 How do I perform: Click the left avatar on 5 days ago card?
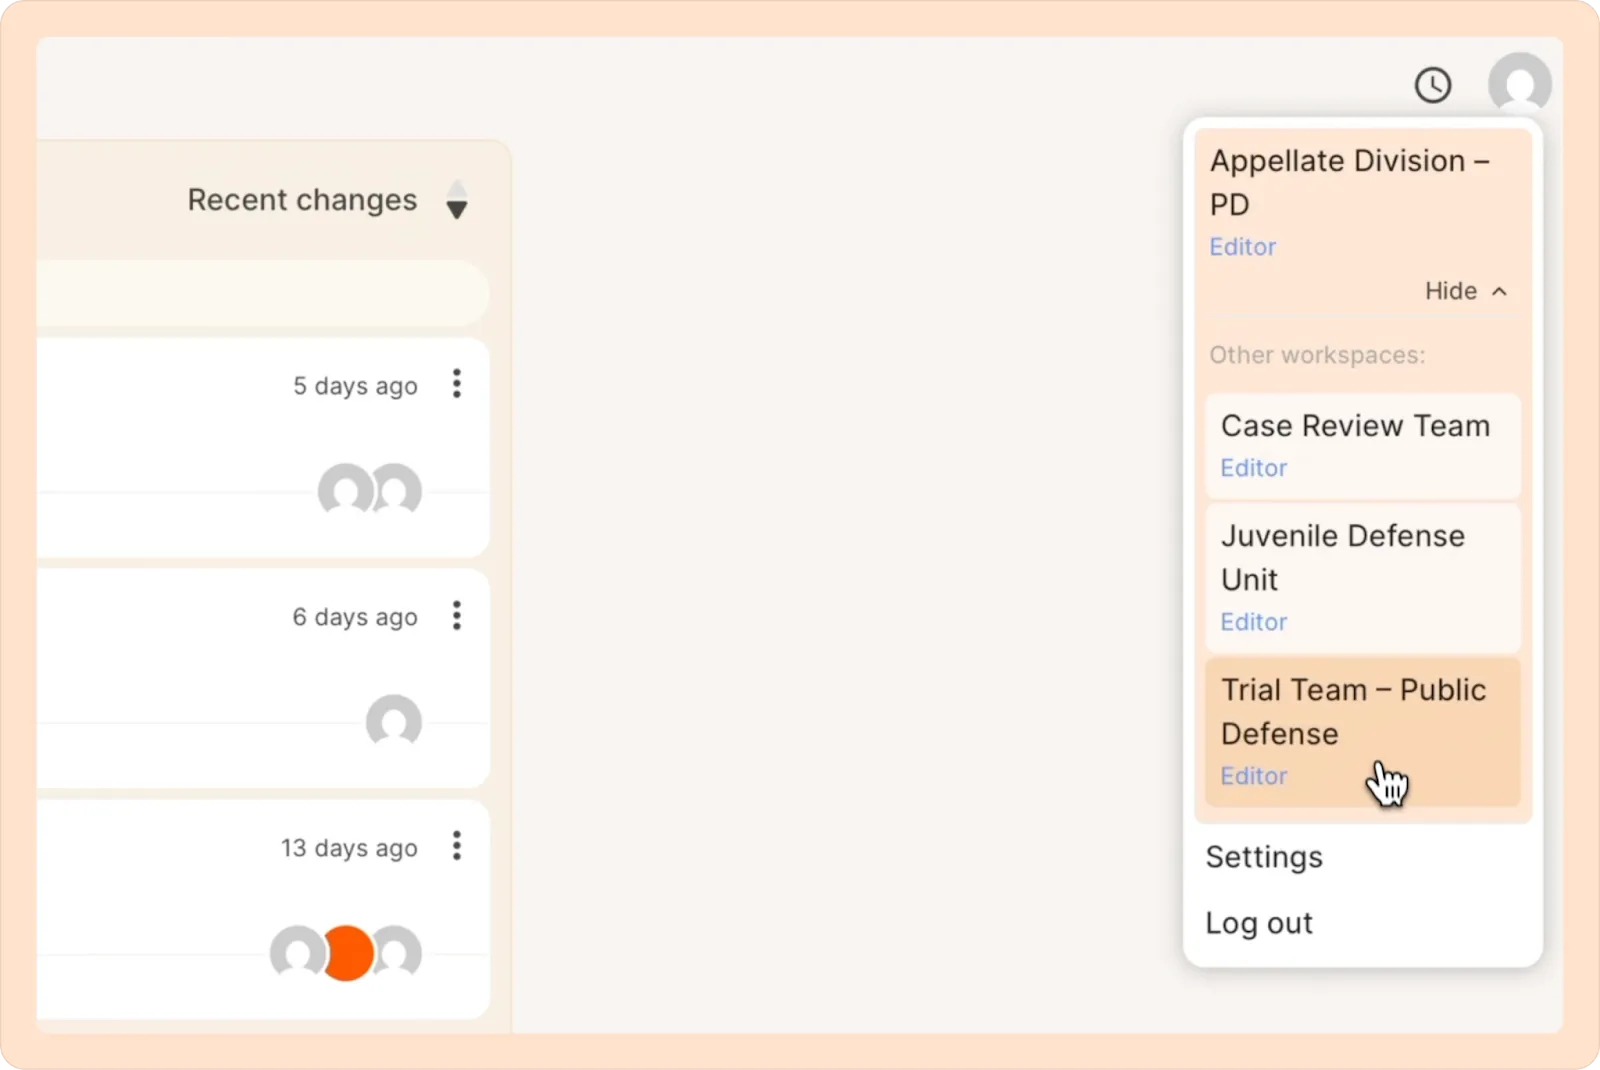point(345,490)
